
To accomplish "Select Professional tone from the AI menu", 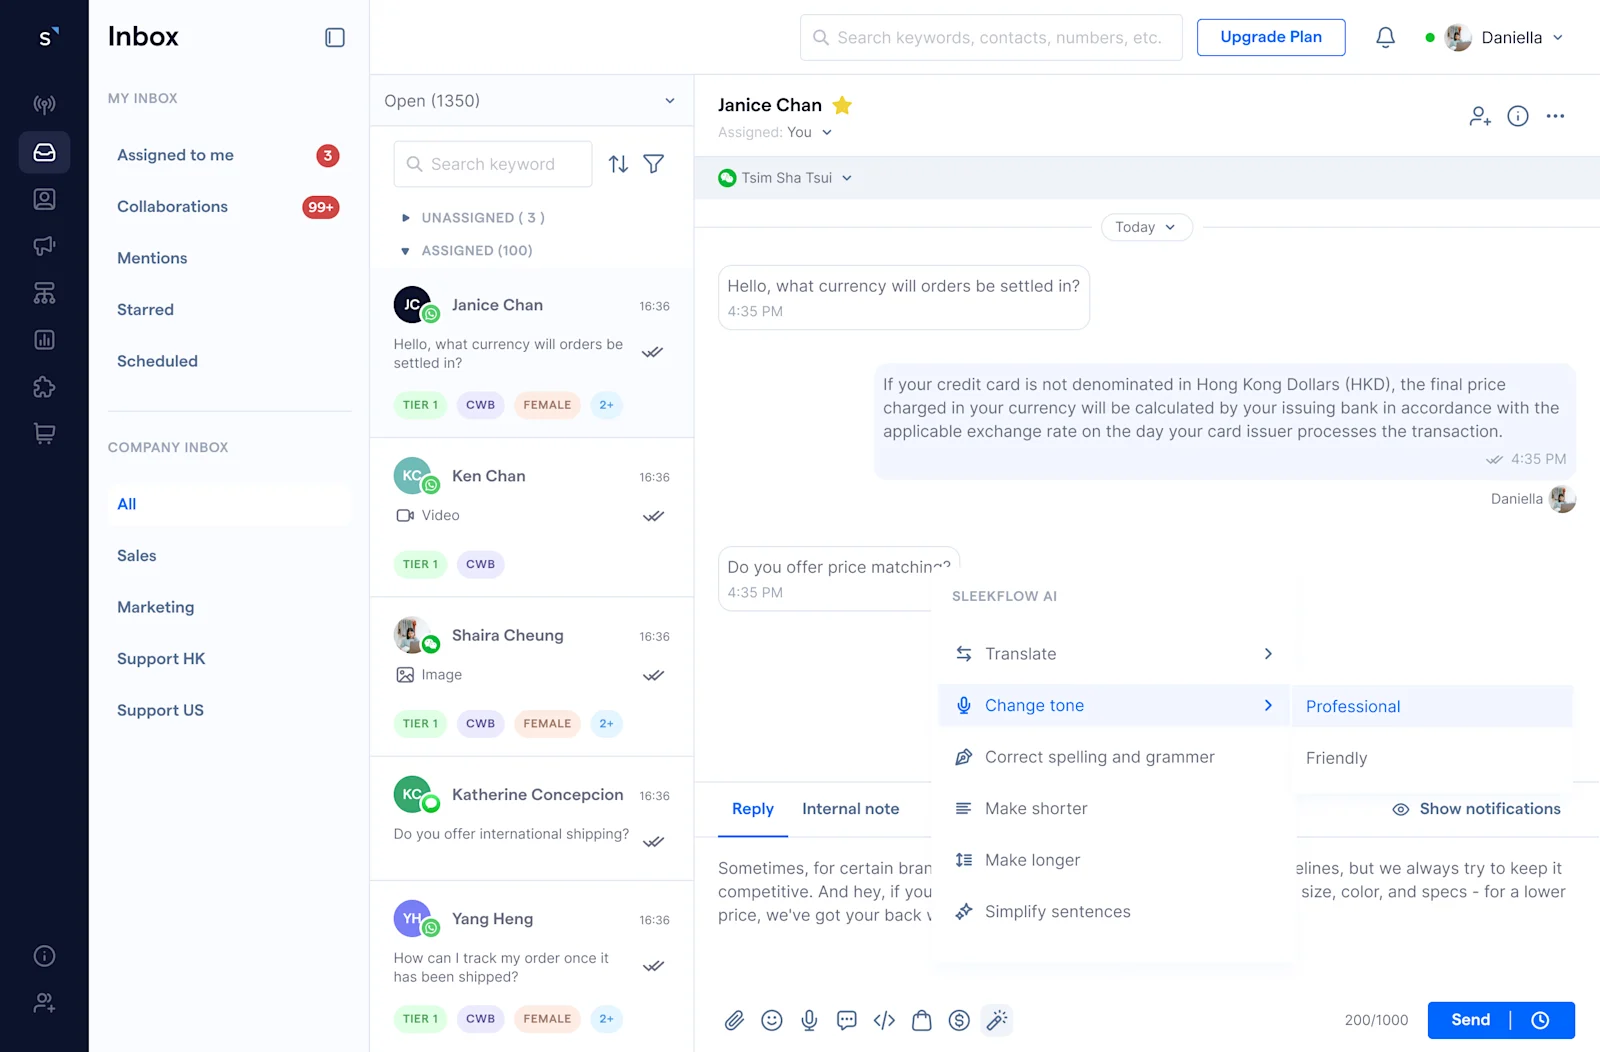I will [x=1352, y=706].
